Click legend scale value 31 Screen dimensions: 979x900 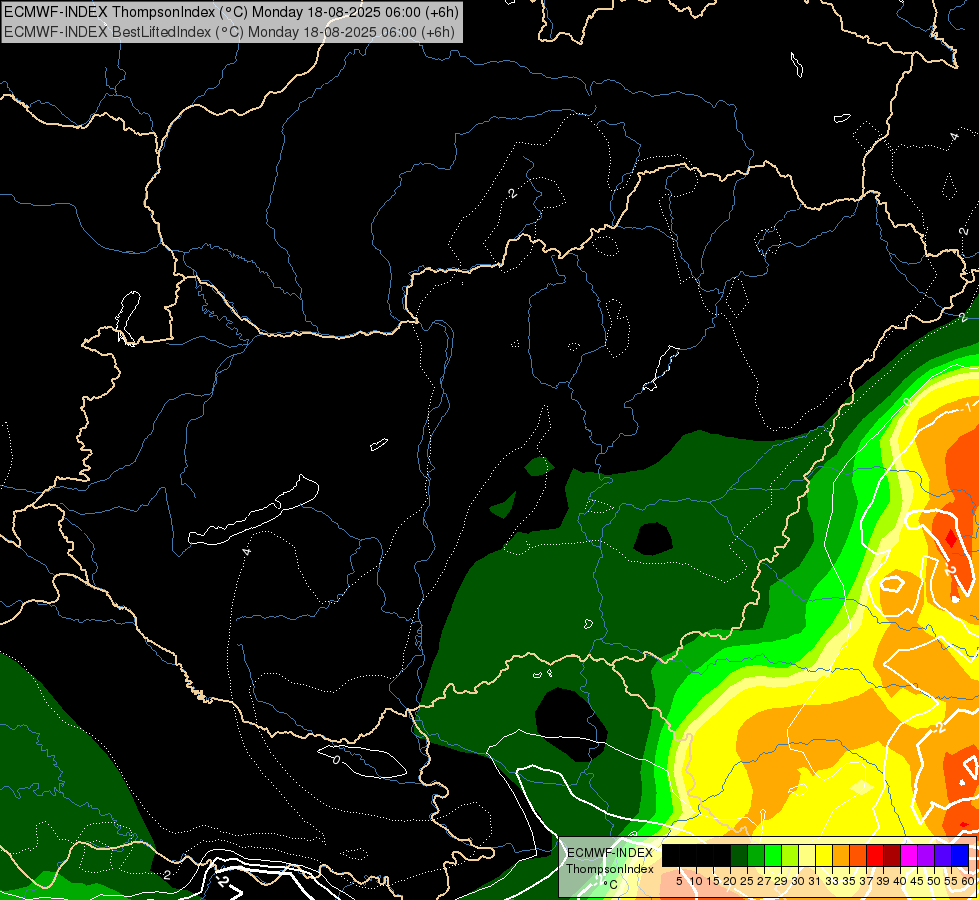pos(815,881)
